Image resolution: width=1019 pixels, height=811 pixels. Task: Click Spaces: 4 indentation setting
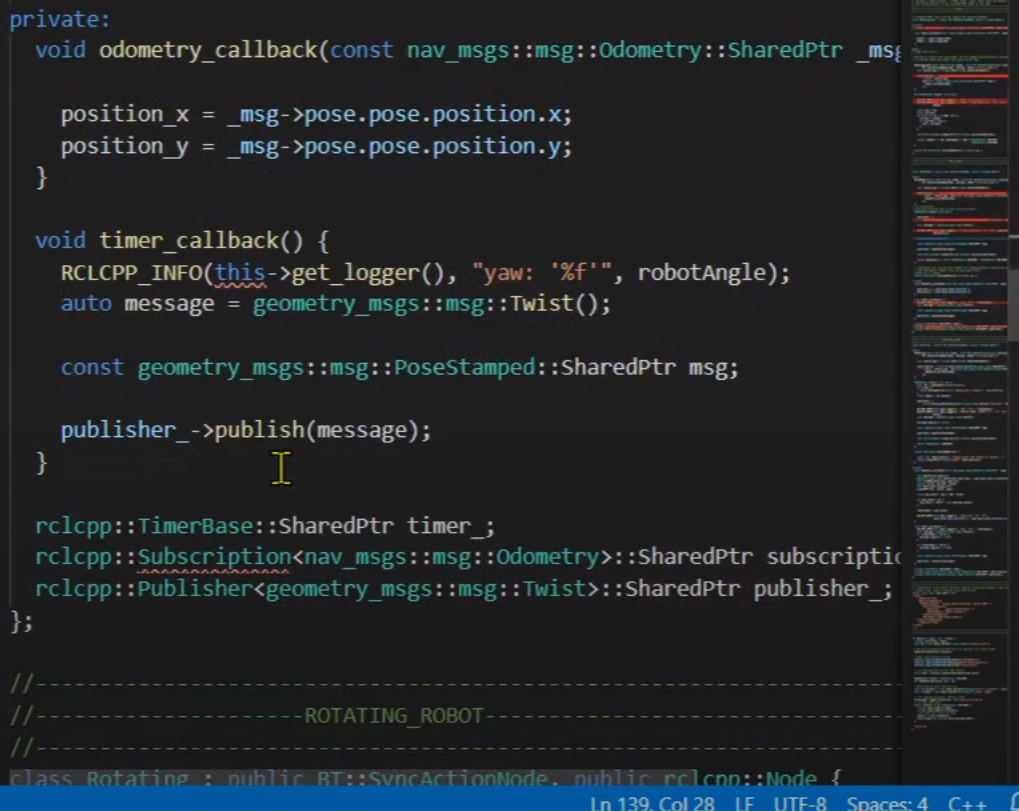[887, 803]
